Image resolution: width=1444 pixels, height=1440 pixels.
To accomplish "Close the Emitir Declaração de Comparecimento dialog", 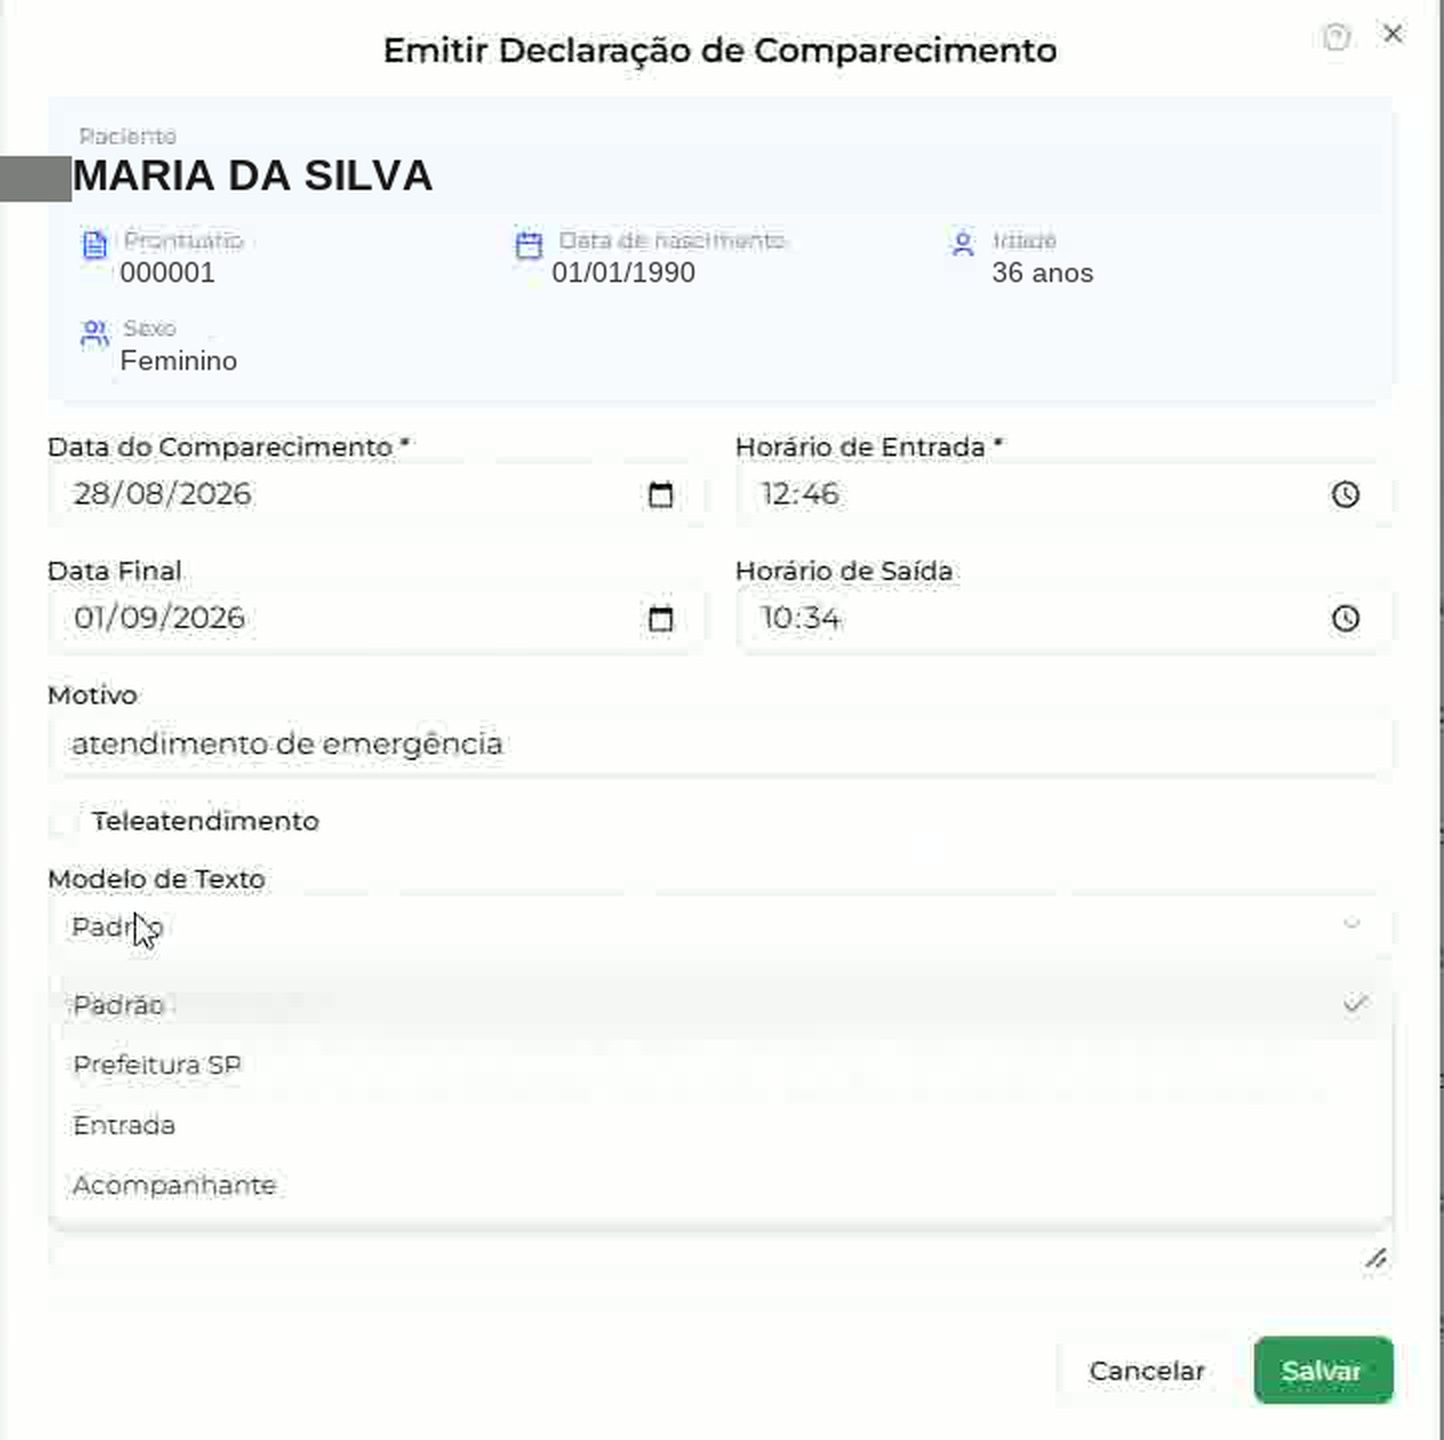I will coord(1393,34).
